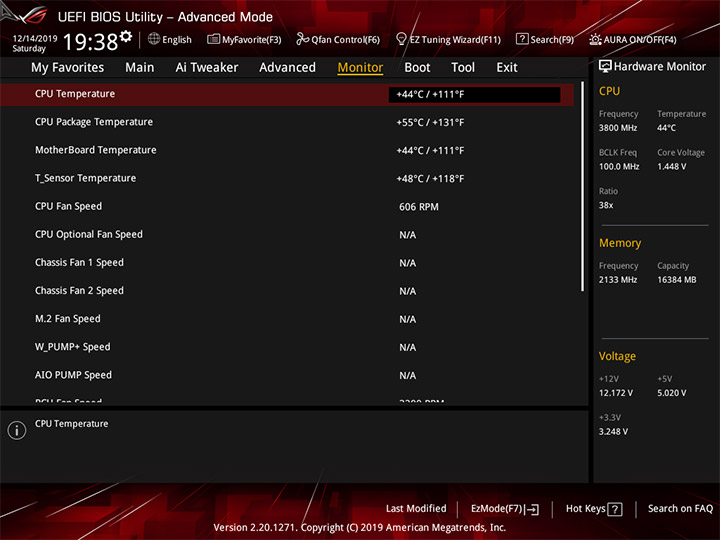Click the 3.248 V voltage reading
The image size is (720, 540).
click(x=613, y=432)
